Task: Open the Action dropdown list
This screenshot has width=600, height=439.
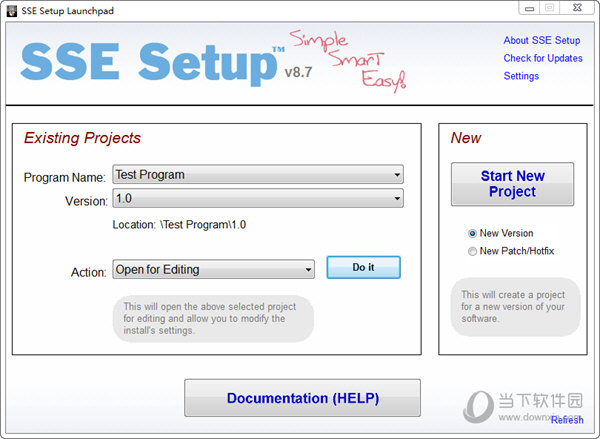Action: tap(214, 269)
